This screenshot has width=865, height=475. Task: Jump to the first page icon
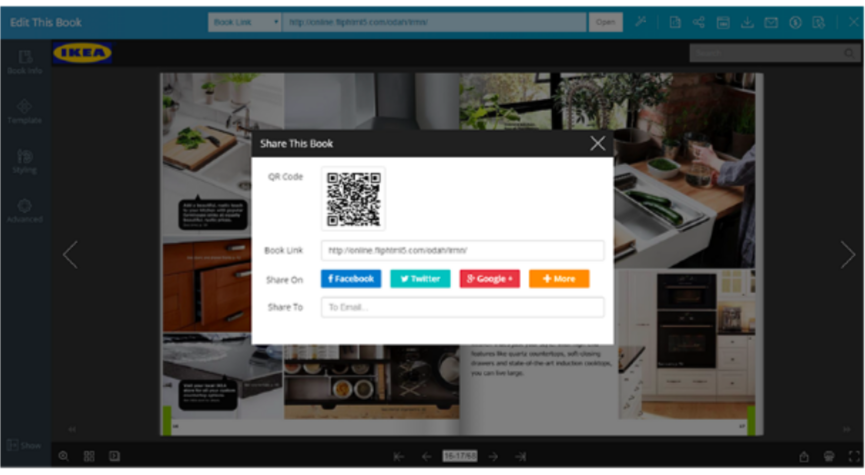[x=399, y=456]
